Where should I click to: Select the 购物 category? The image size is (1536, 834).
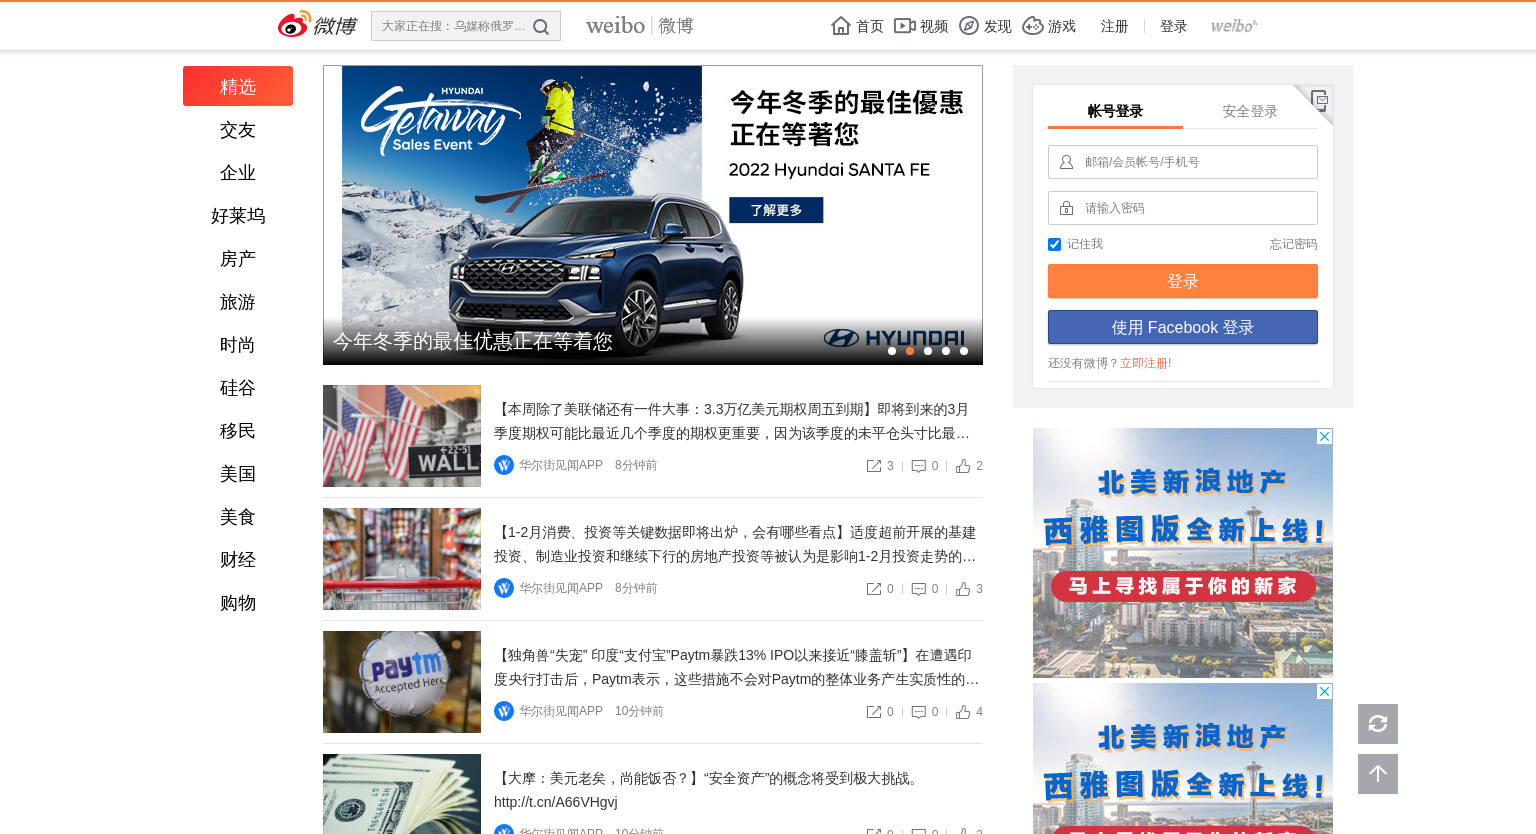(x=238, y=603)
